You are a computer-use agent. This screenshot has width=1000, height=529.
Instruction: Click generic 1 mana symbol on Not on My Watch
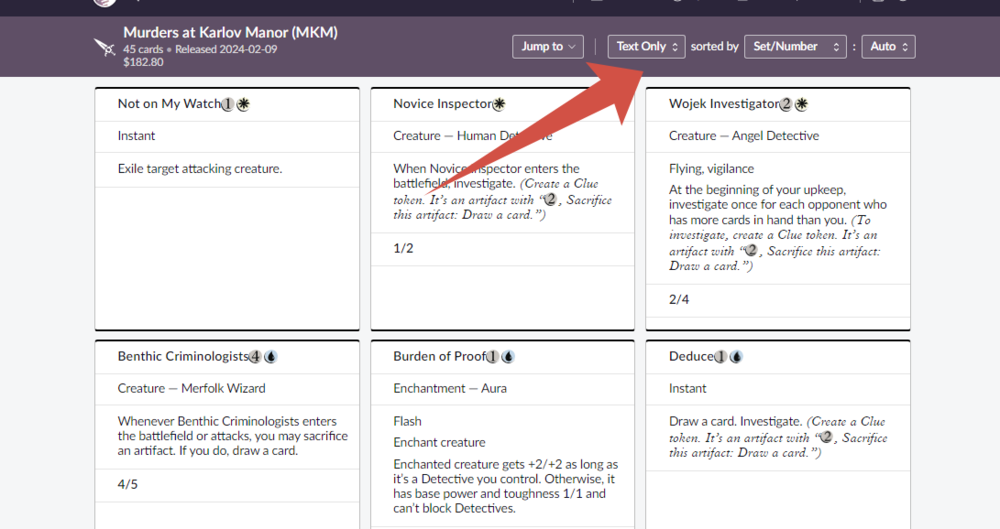click(x=228, y=104)
